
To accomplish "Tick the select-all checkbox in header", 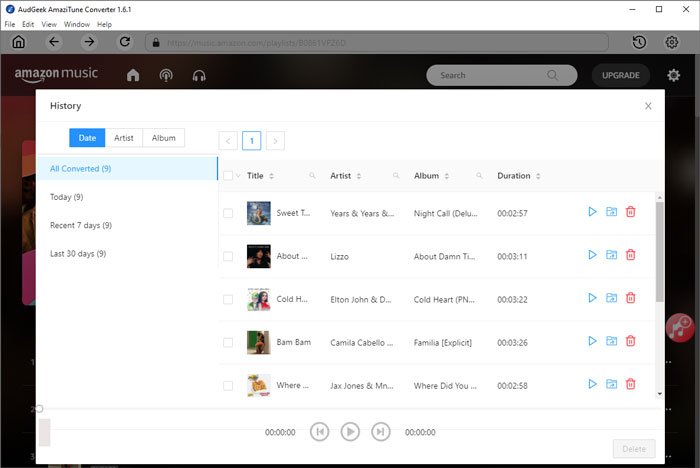I will [228, 176].
